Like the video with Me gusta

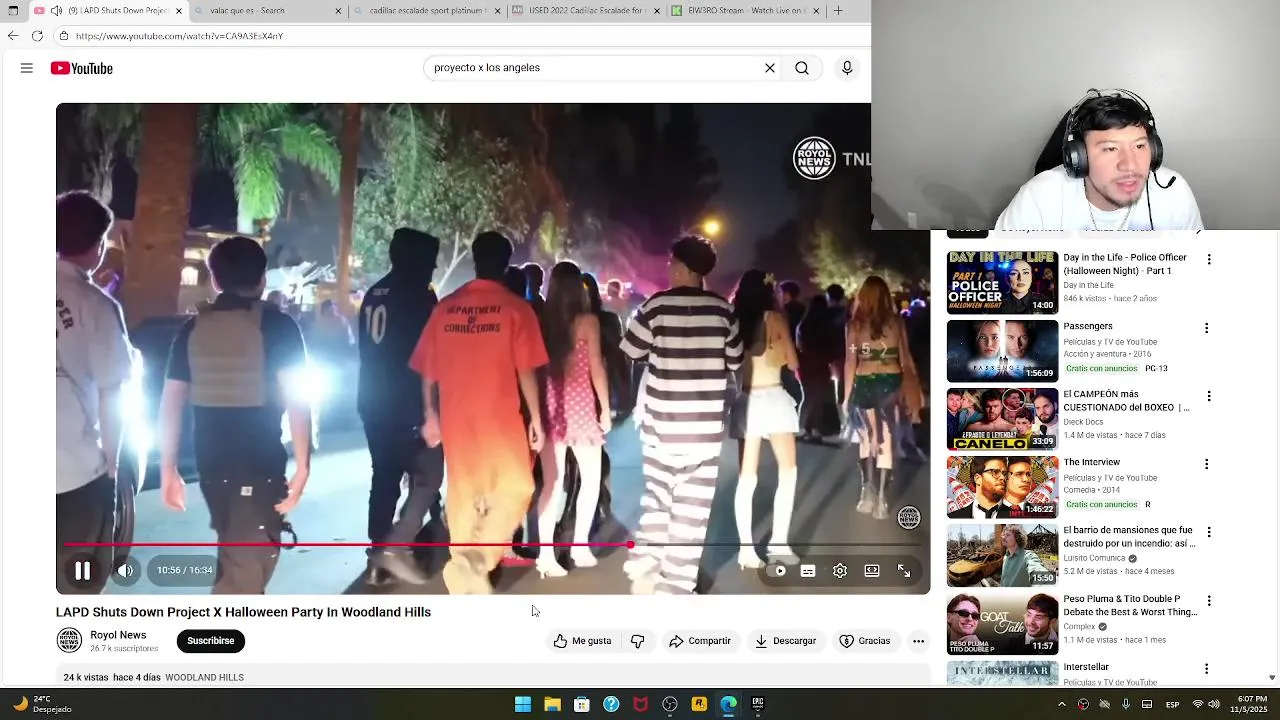pos(583,641)
